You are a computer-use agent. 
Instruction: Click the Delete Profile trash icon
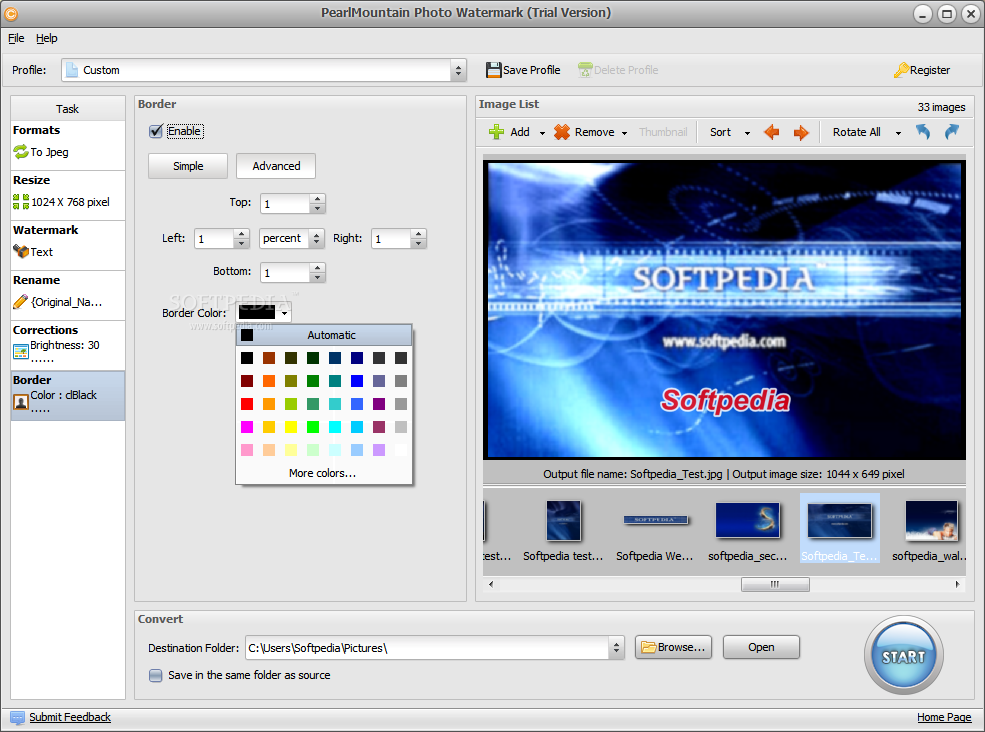click(585, 70)
